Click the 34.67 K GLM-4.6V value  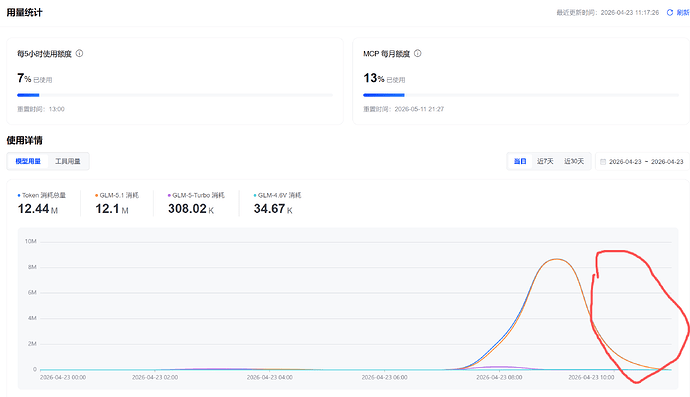(273, 209)
